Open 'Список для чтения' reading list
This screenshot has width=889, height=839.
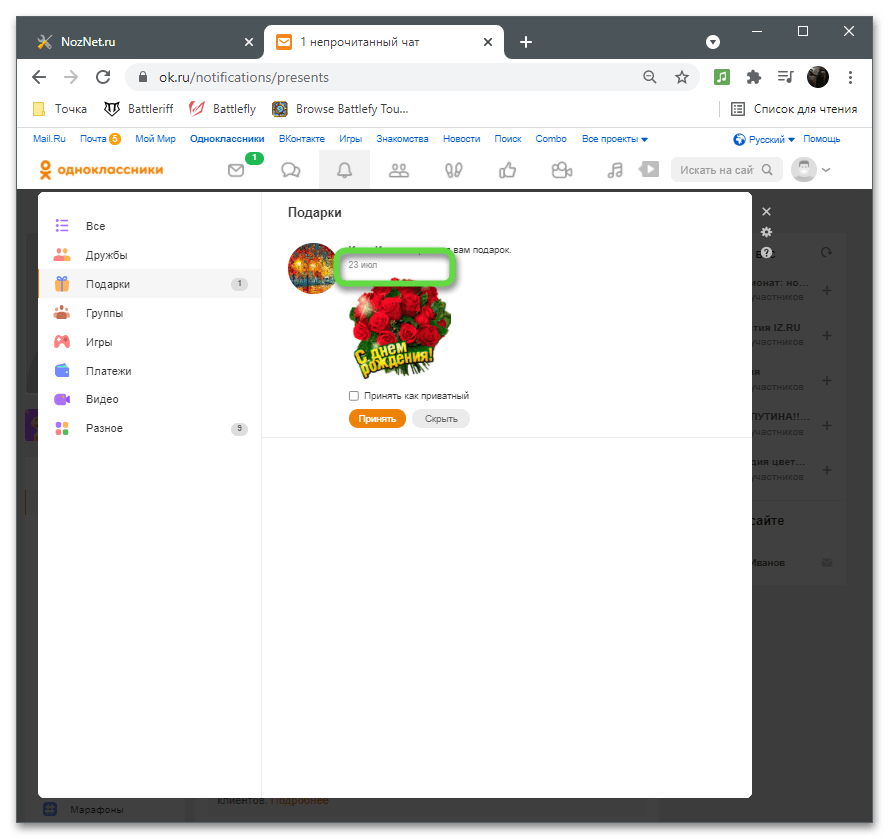click(794, 109)
